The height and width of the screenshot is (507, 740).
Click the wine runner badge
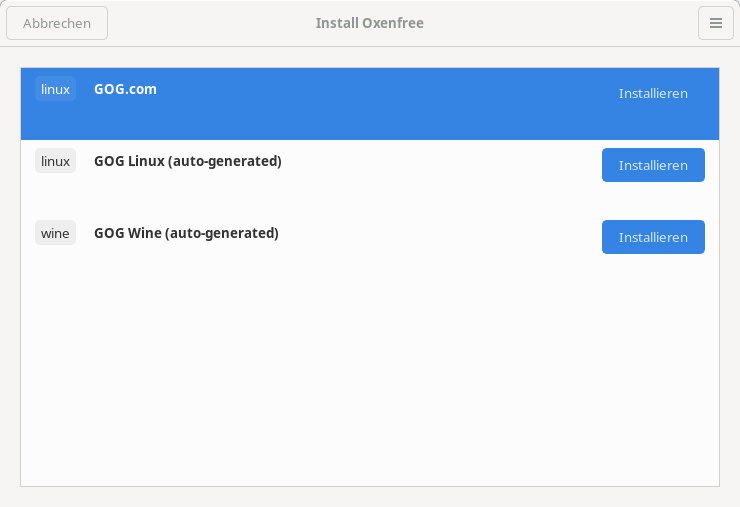click(x=55, y=233)
